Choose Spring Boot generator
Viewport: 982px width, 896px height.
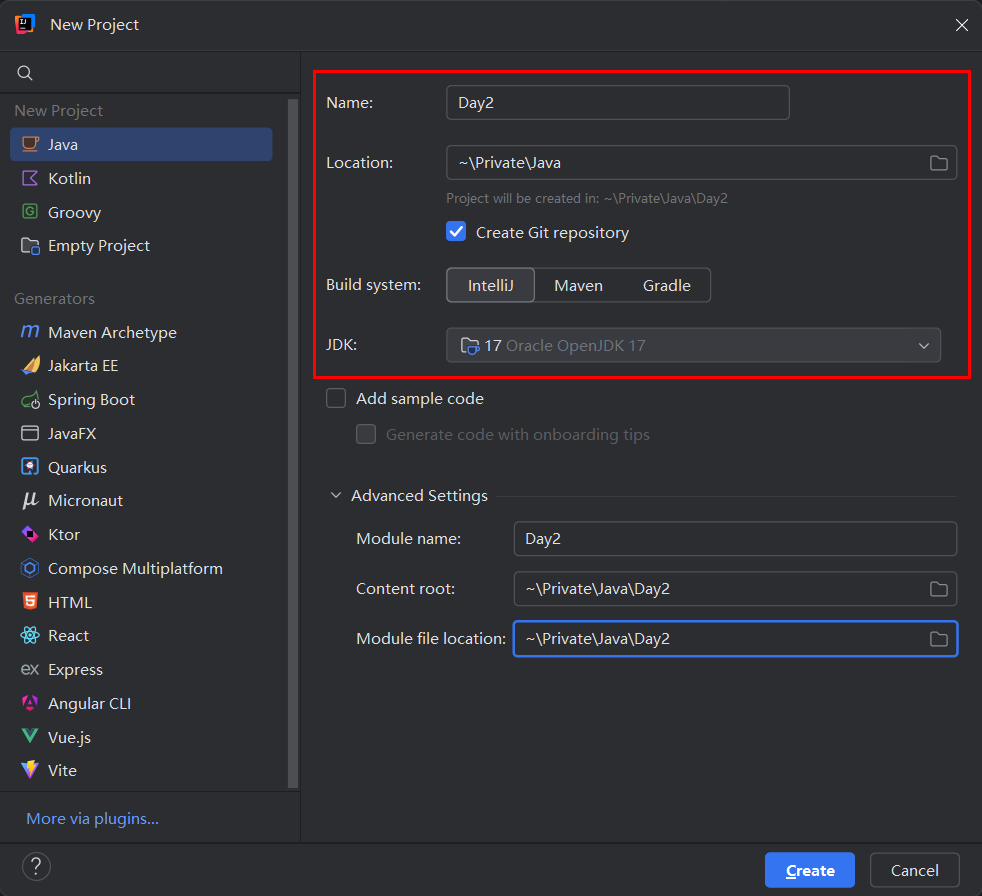pyautogui.click(x=142, y=399)
